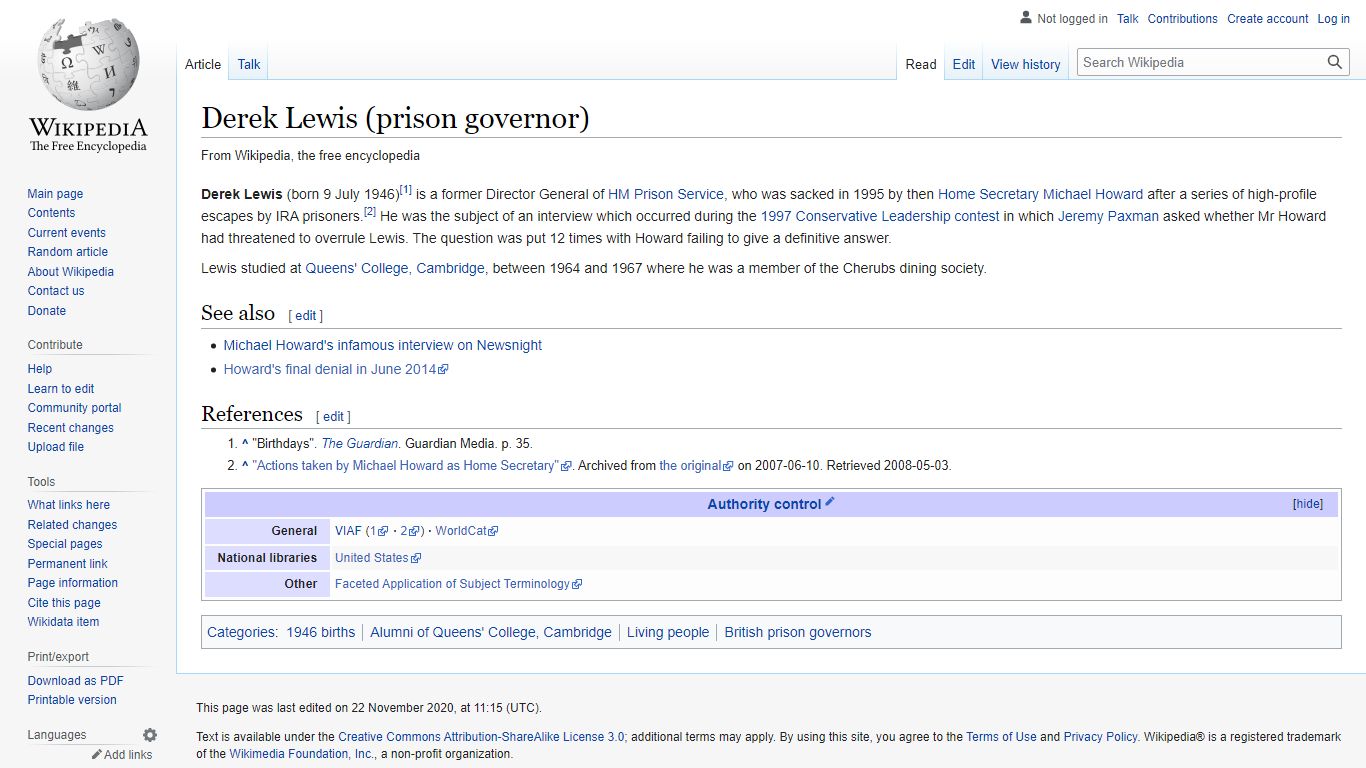The height and width of the screenshot is (768, 1366).
Task: Open the Privacy Policy footer link
Action: tap(1100, 736)
